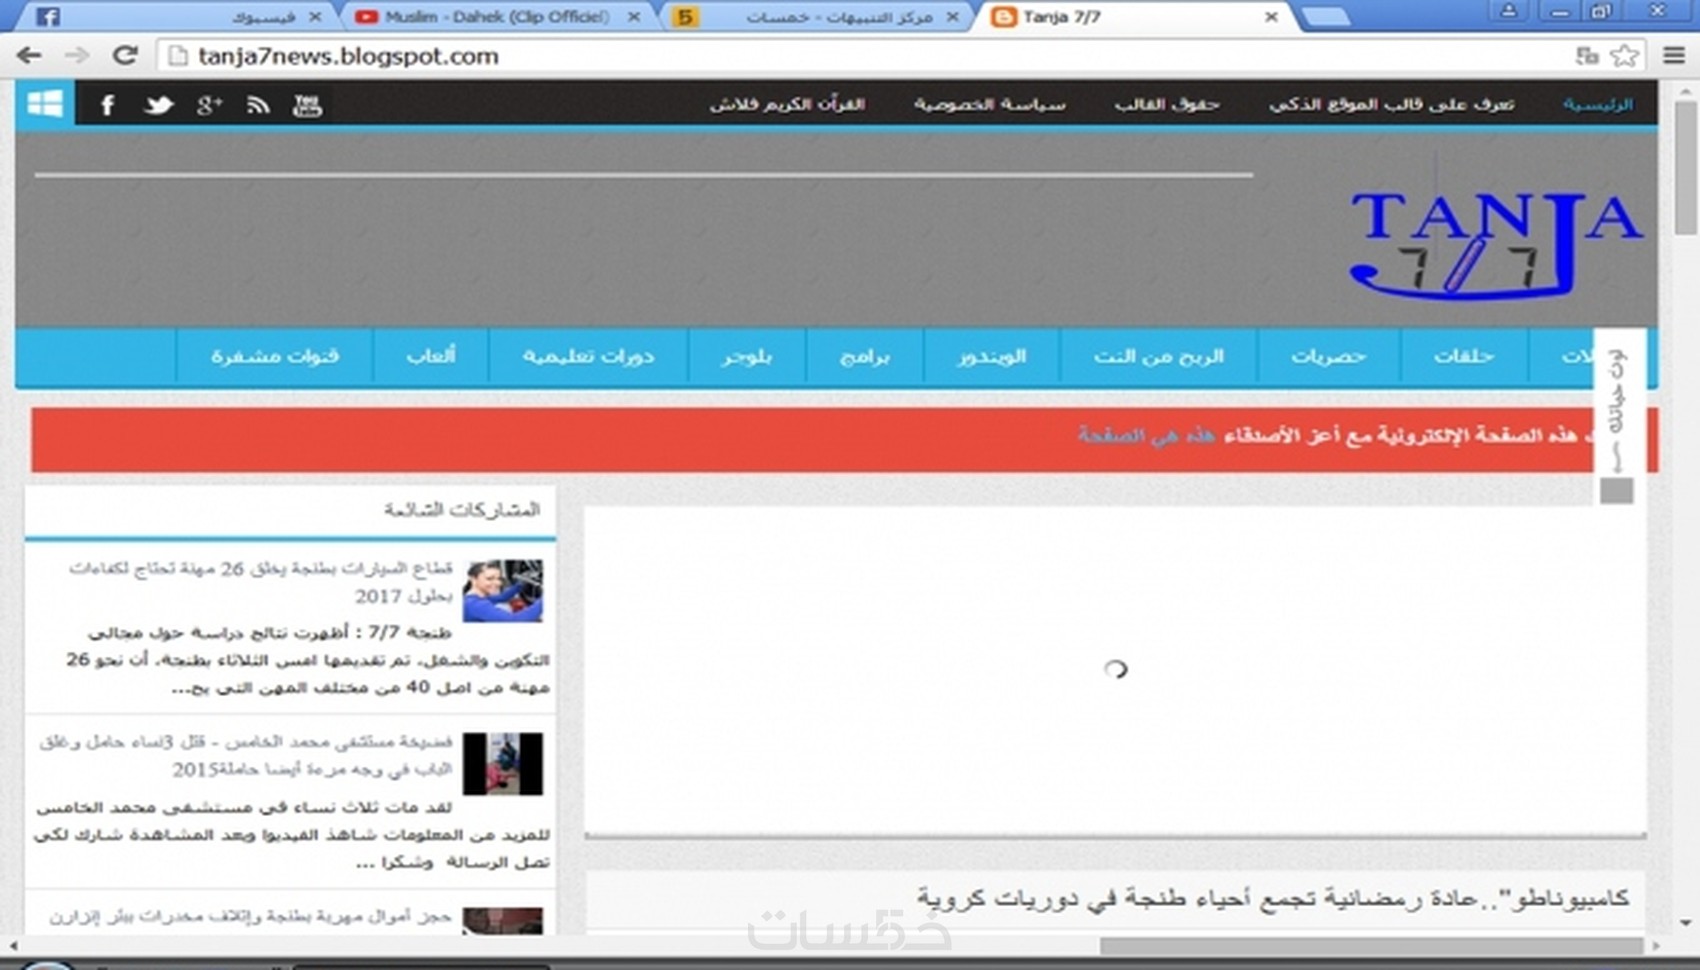The height and width of the screenshot is (970, 1700).
Task: Close the Tanja 7/7 tab
Action: [x=1271, y=17]
